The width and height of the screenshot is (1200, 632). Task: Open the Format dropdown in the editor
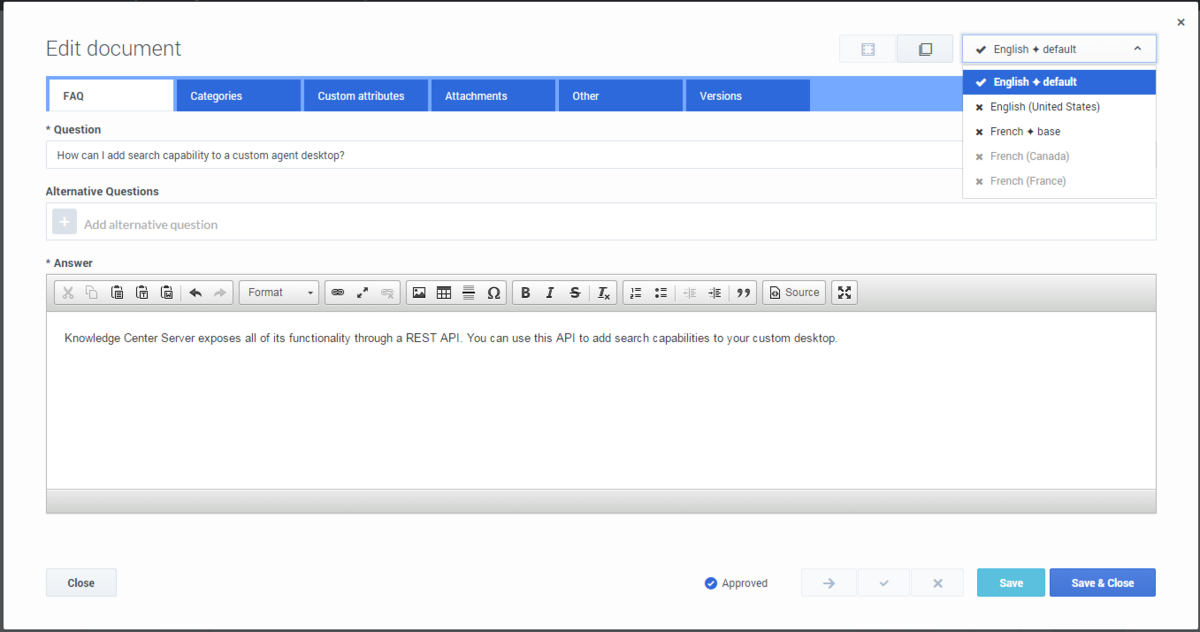[279, 293]
